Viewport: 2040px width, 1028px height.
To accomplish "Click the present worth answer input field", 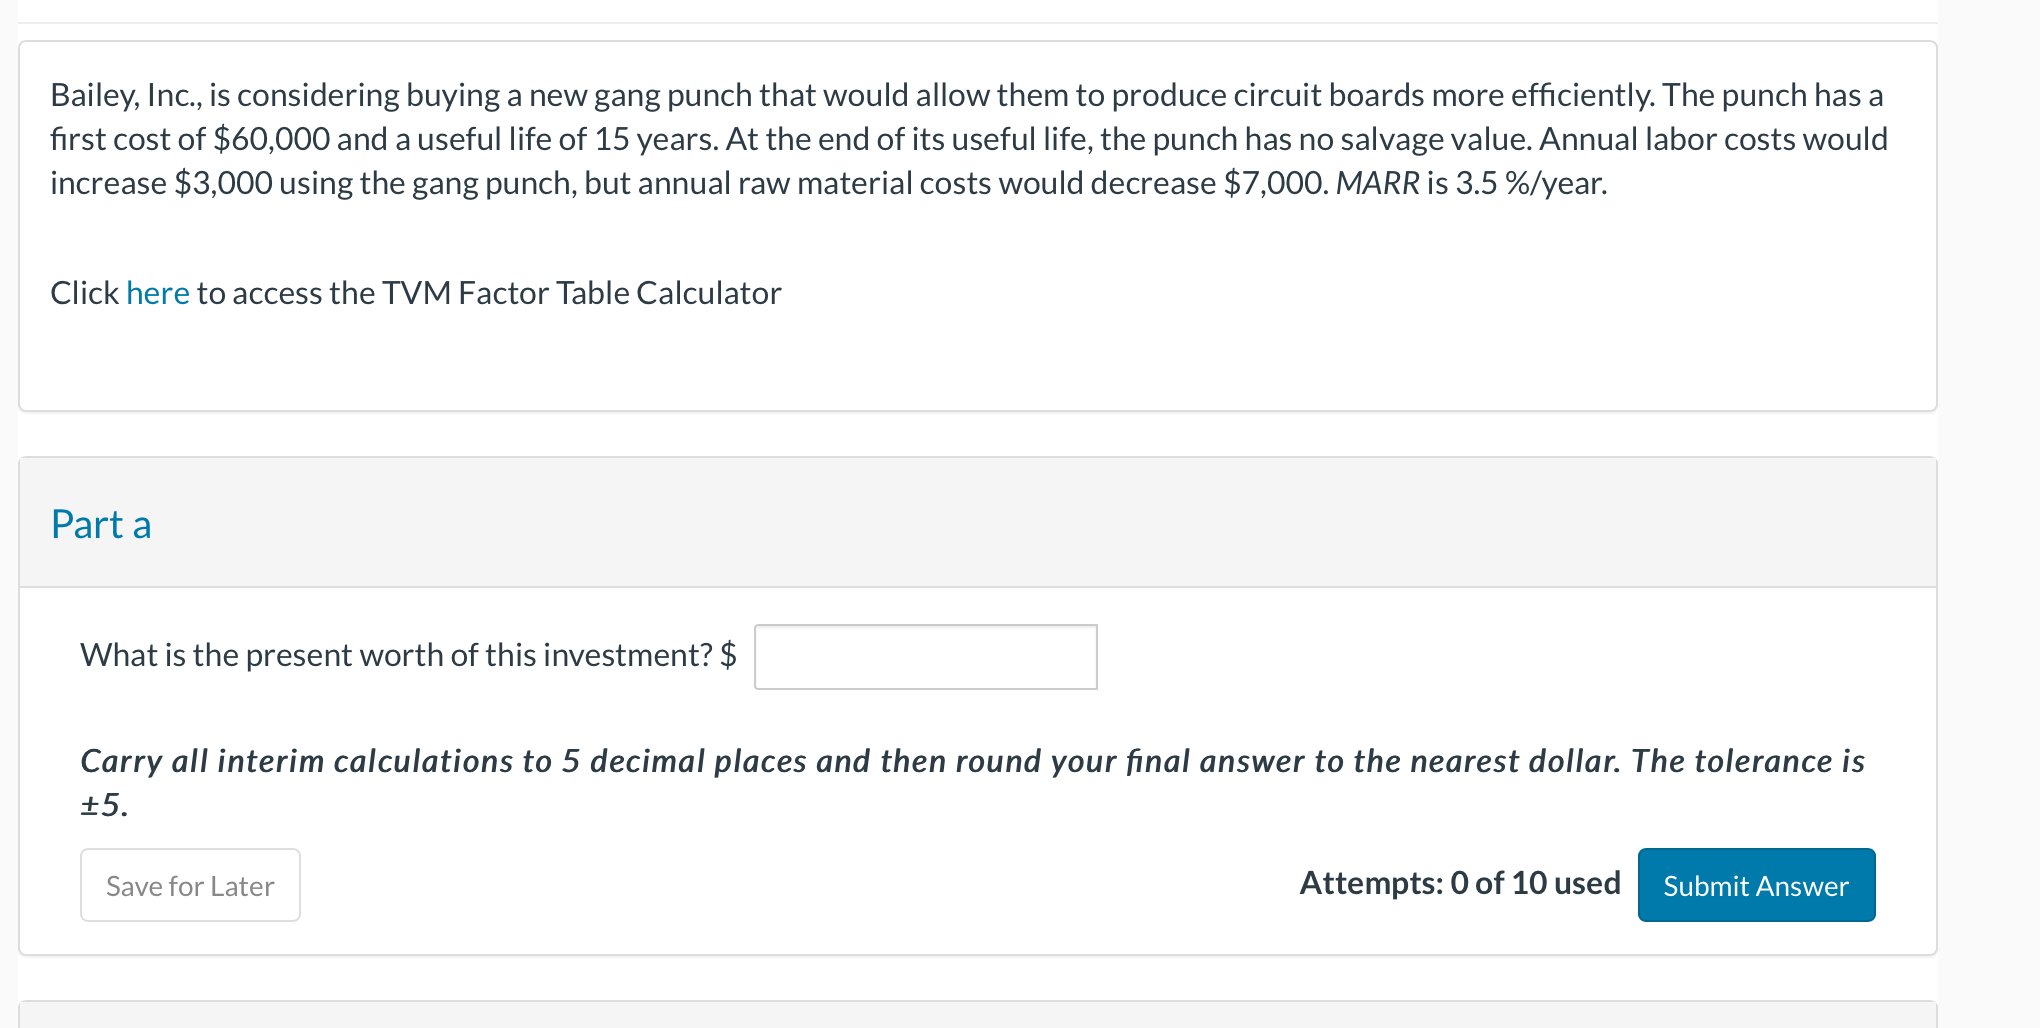I will click(x=925, y=657).
